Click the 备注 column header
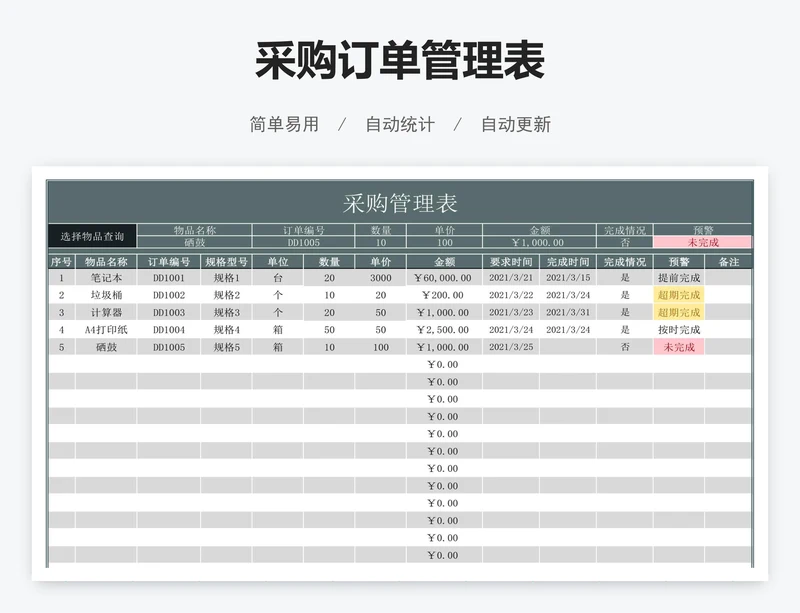This screenshot has width=800, height=613. tap(729, 262)
